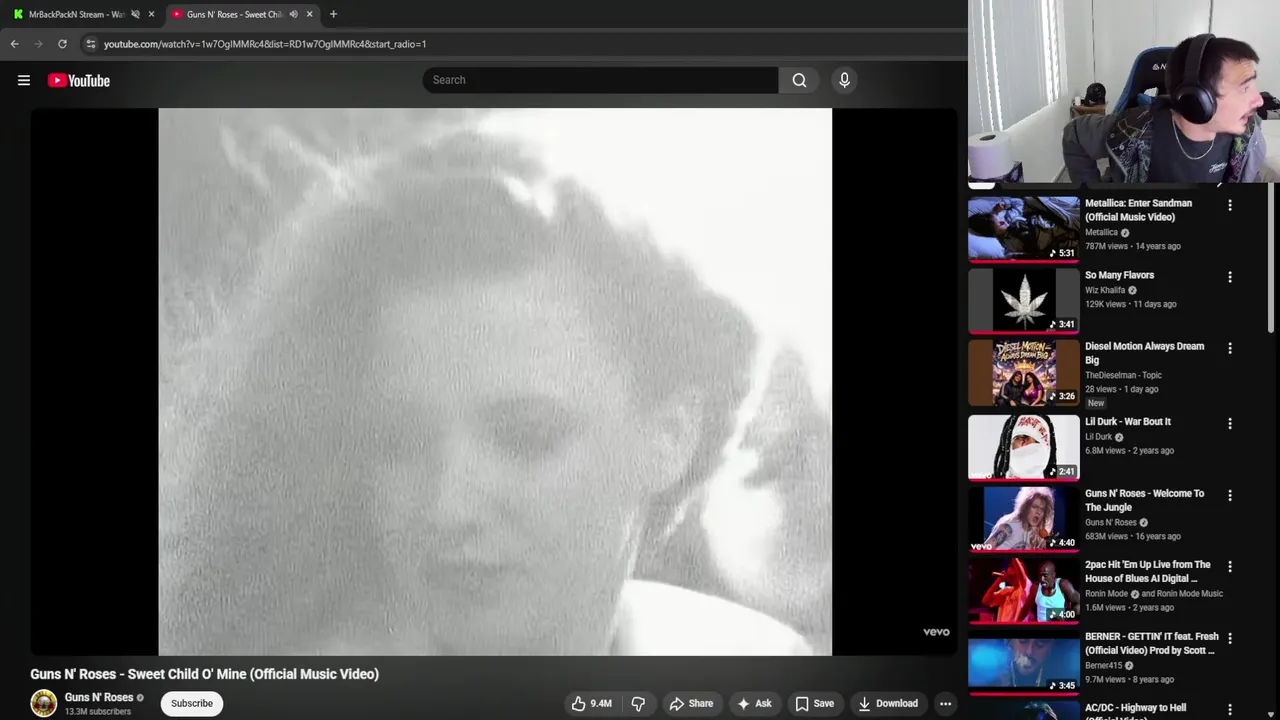Open more actions three-dot menu under video

pos(945,704)
